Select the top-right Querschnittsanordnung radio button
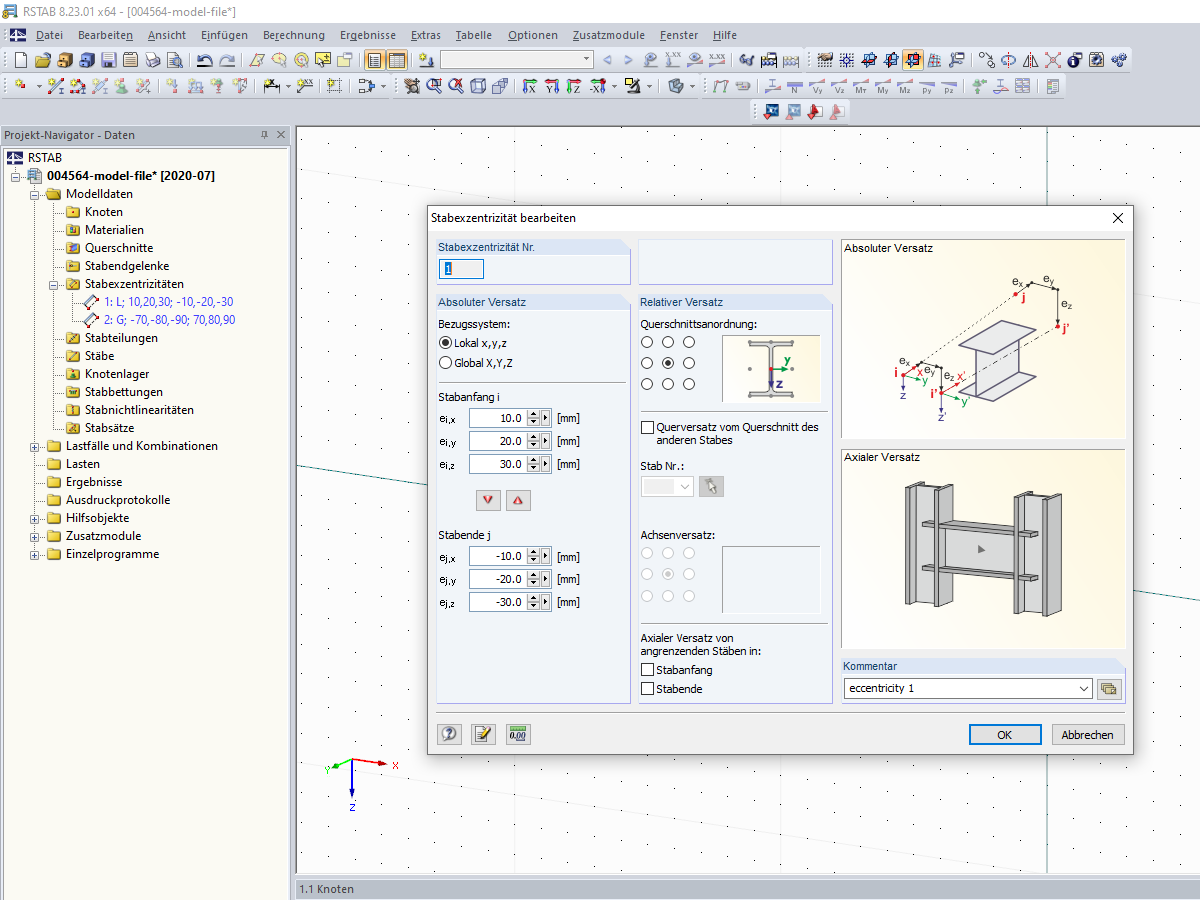Viewport: 1200px width, 900px height. (689, 342)
